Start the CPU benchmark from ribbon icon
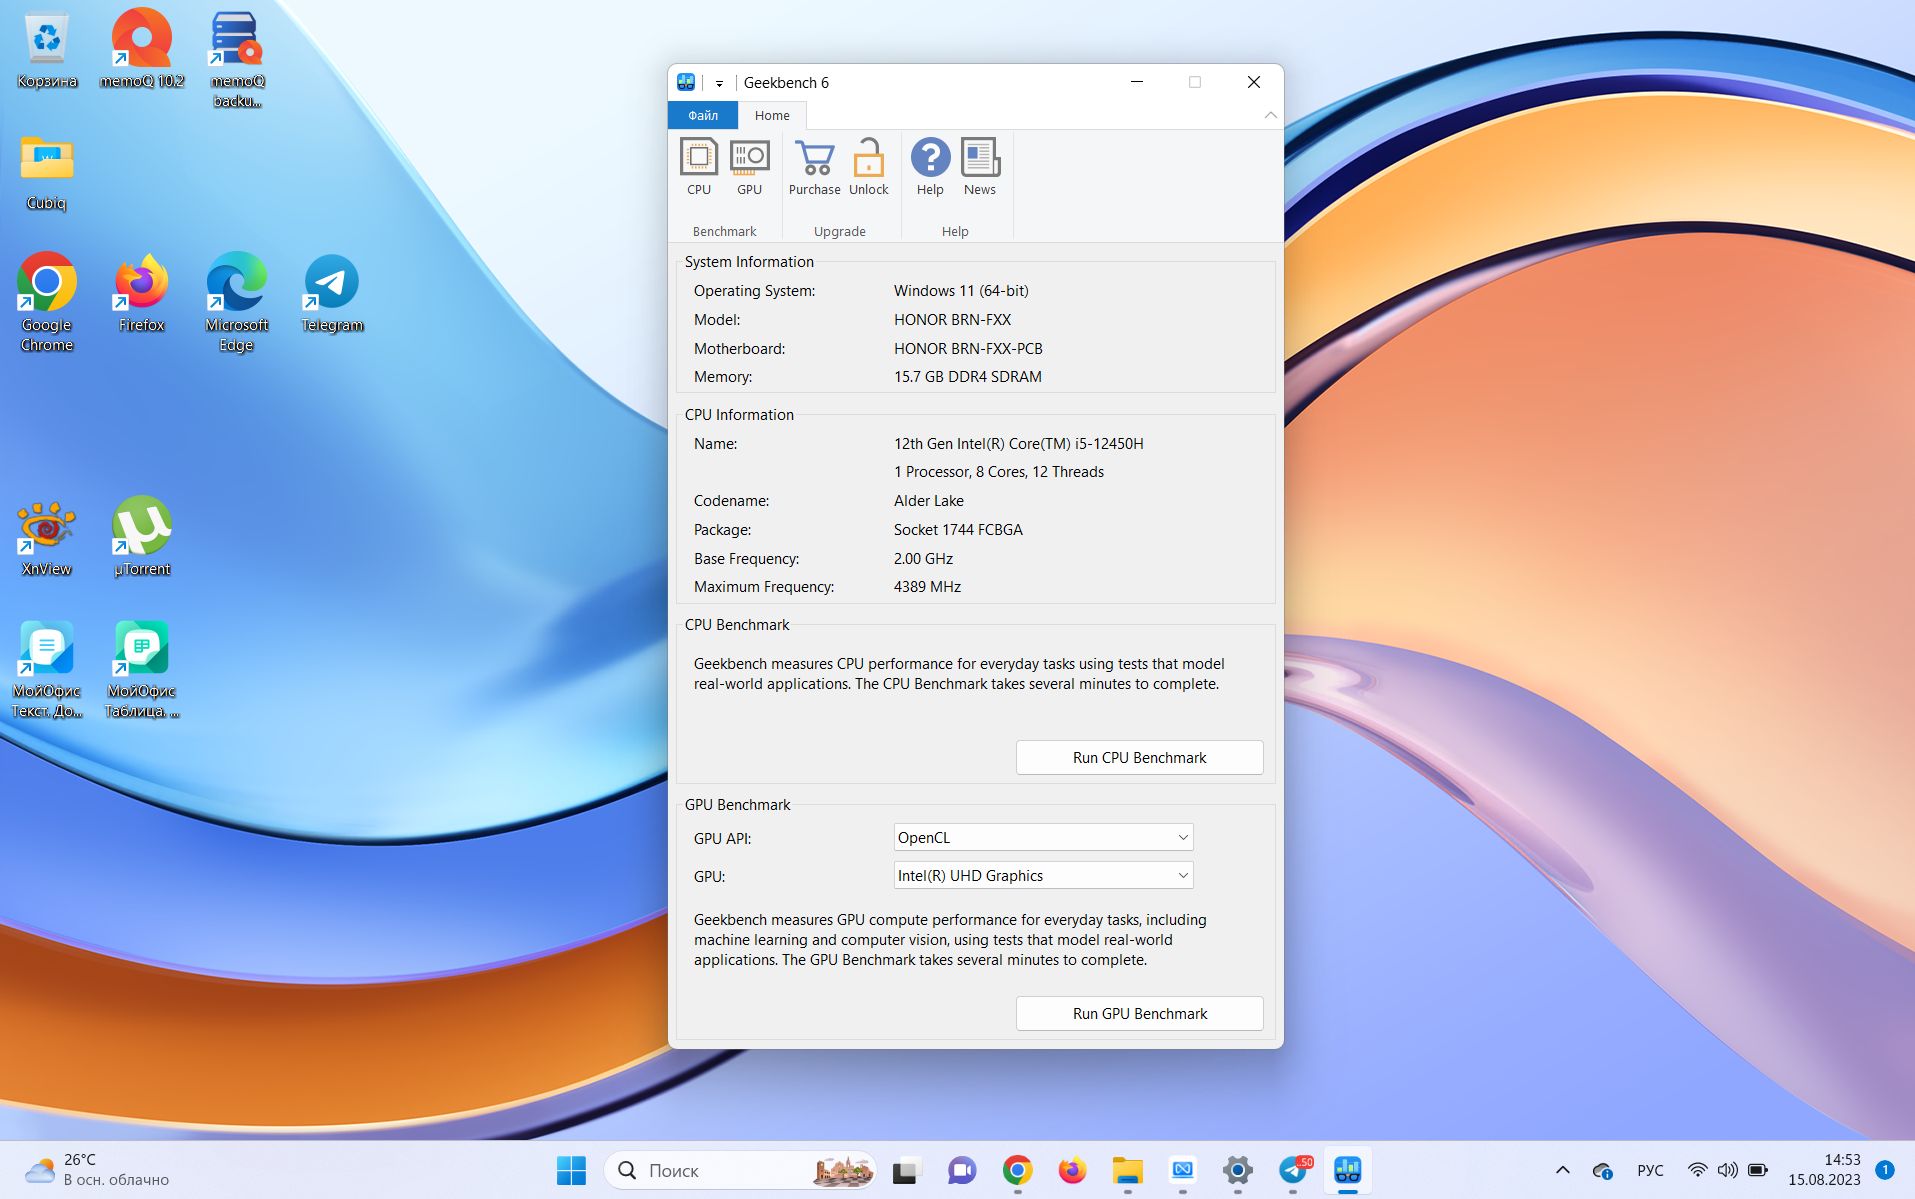This screenshot has height=1199, width=1915. pyautogui.click(x=699, y=167)
